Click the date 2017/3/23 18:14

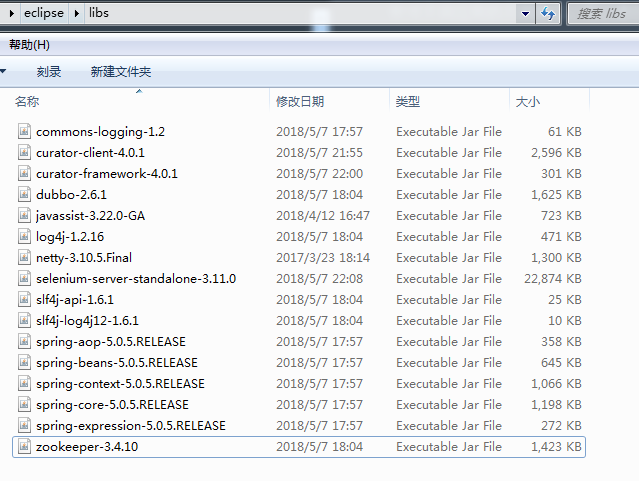[323, 258]
